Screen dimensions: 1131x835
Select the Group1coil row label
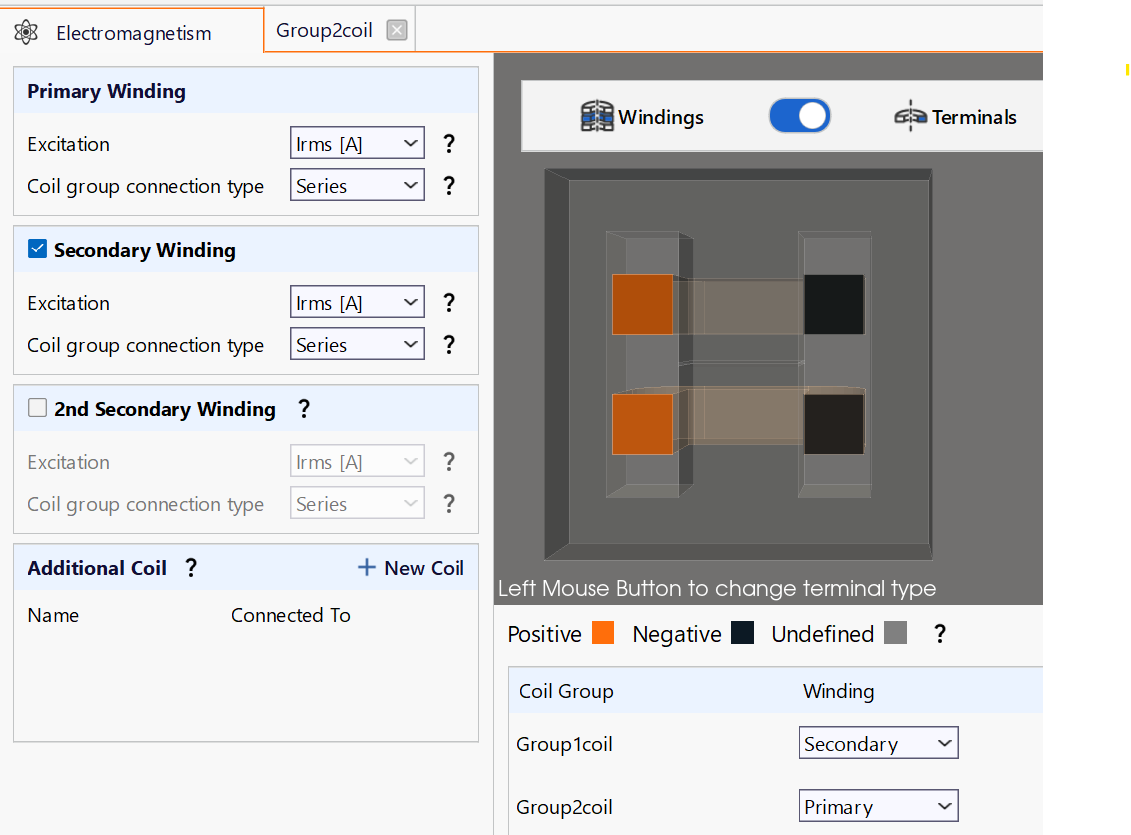coord(564,744)
